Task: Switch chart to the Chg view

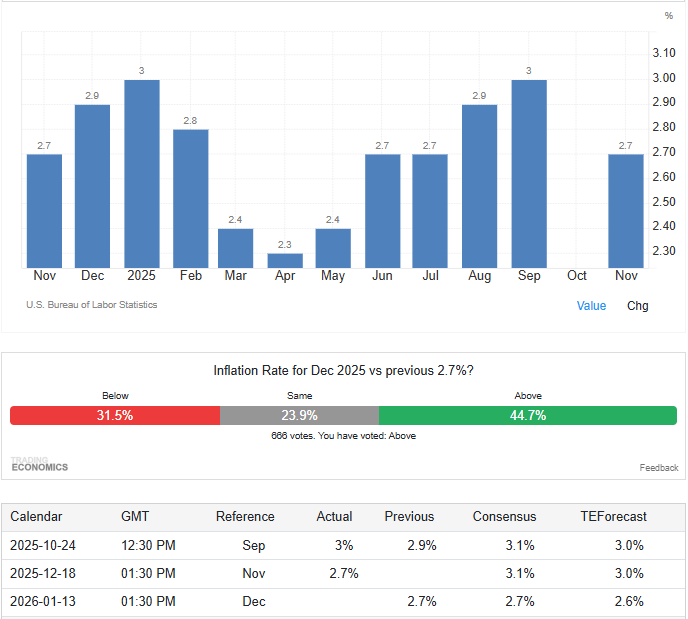Action: [x=637, y=306]
